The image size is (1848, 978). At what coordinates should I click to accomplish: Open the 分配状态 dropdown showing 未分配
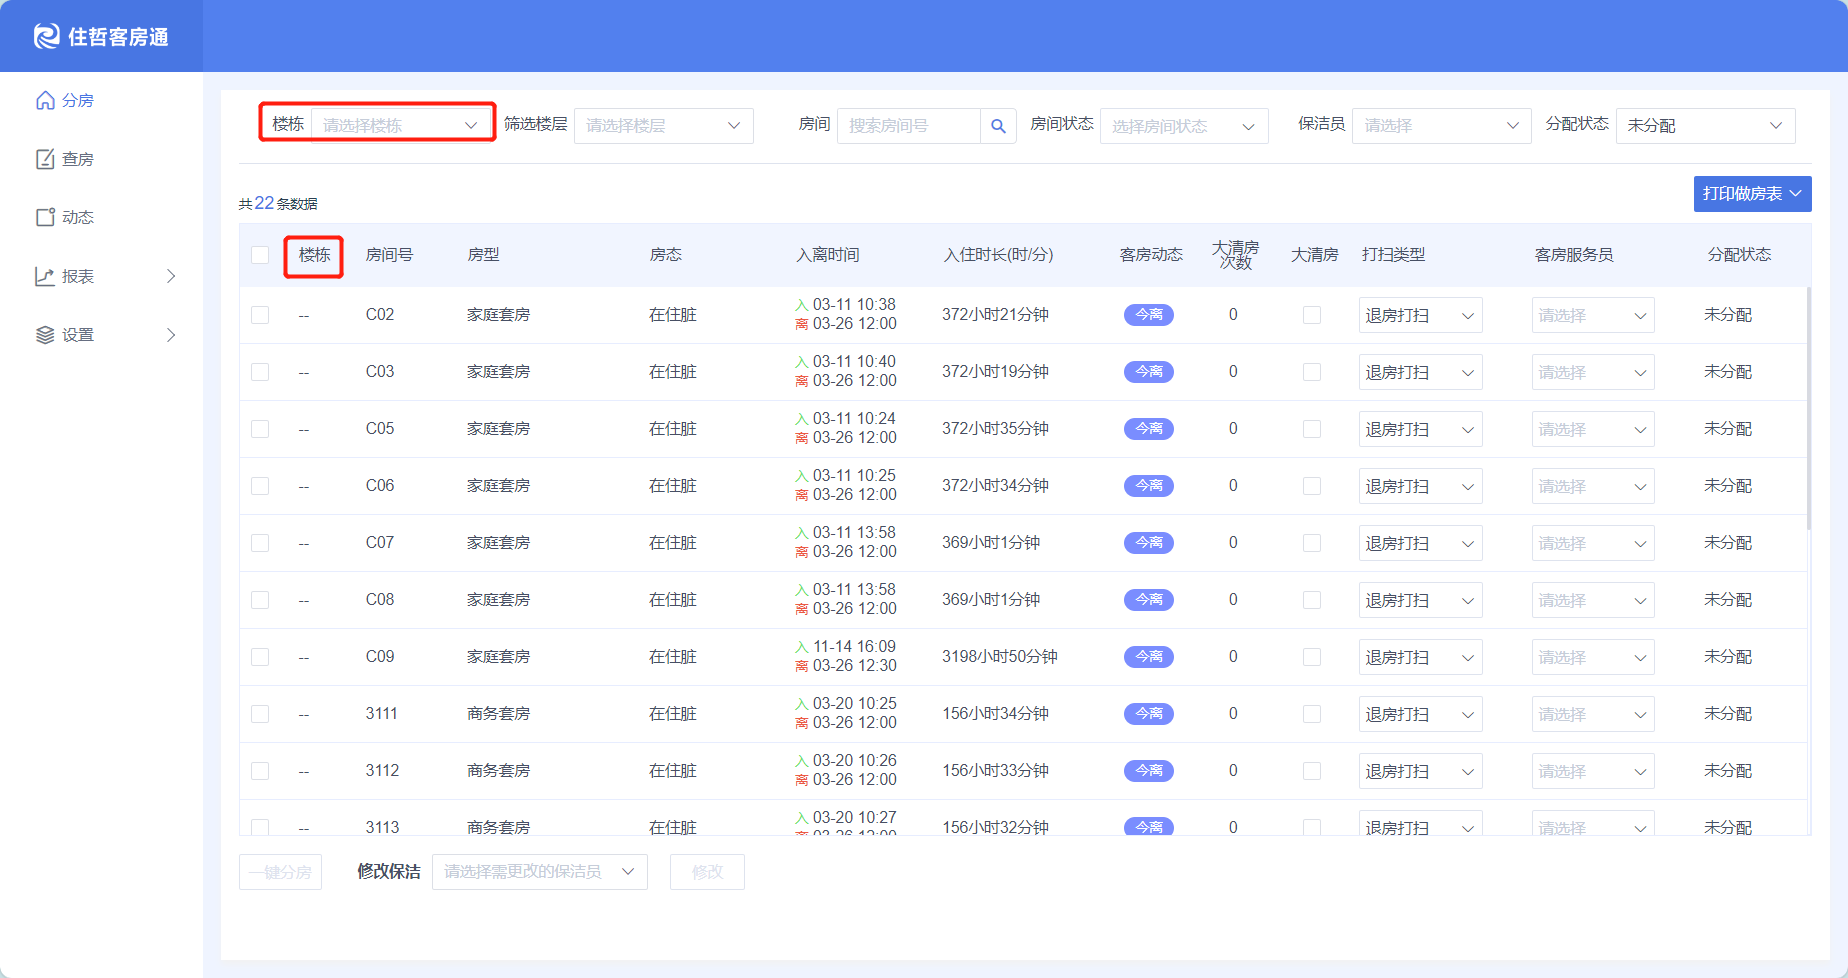[x=1705, y=126]
